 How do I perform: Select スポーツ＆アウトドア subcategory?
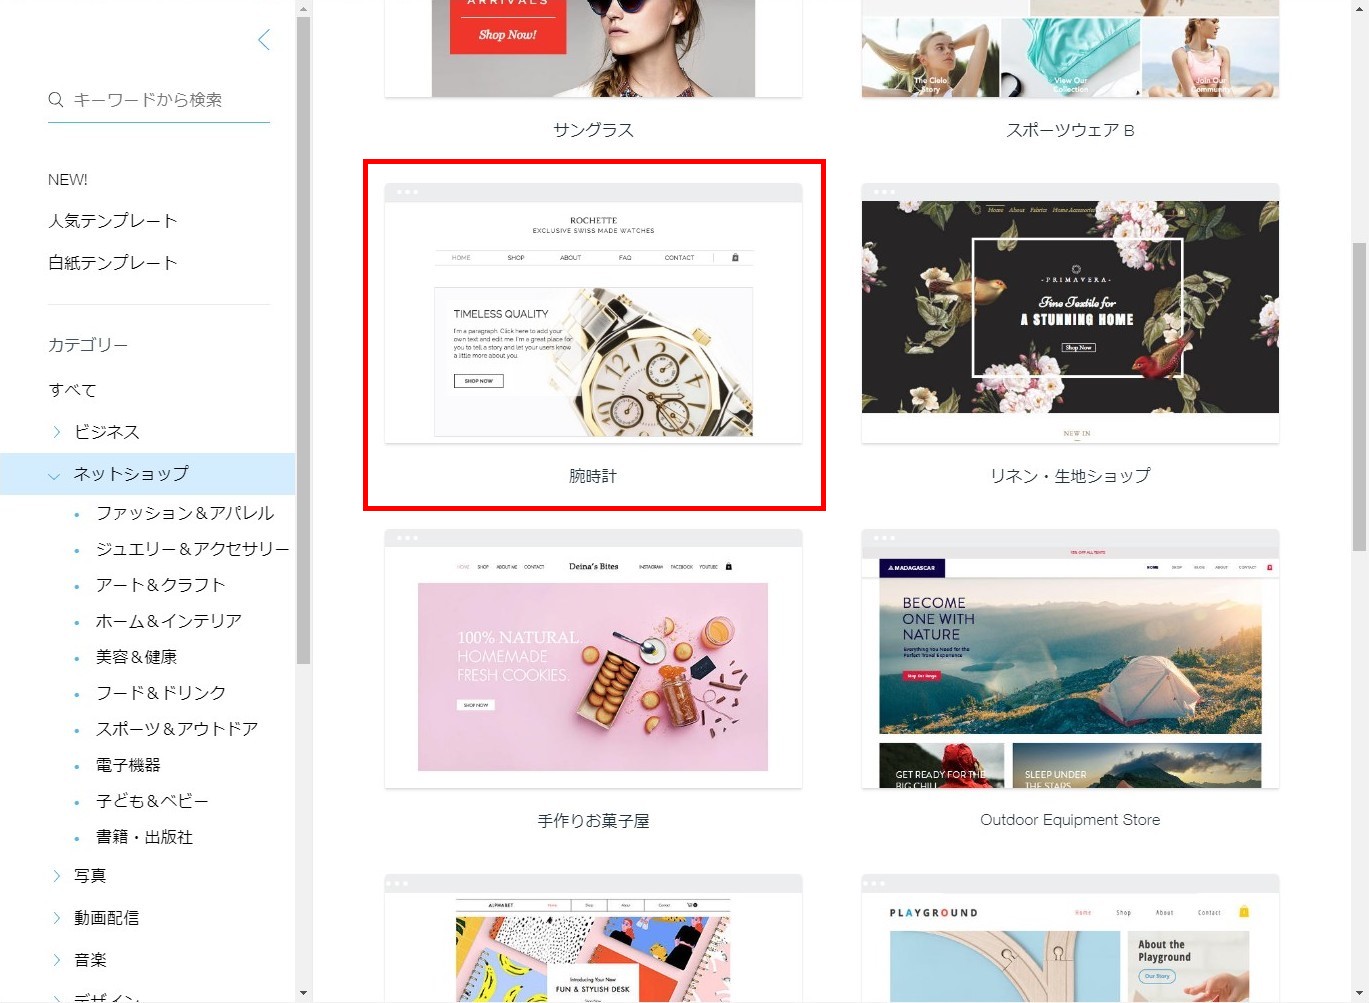(x=177, y=729)
